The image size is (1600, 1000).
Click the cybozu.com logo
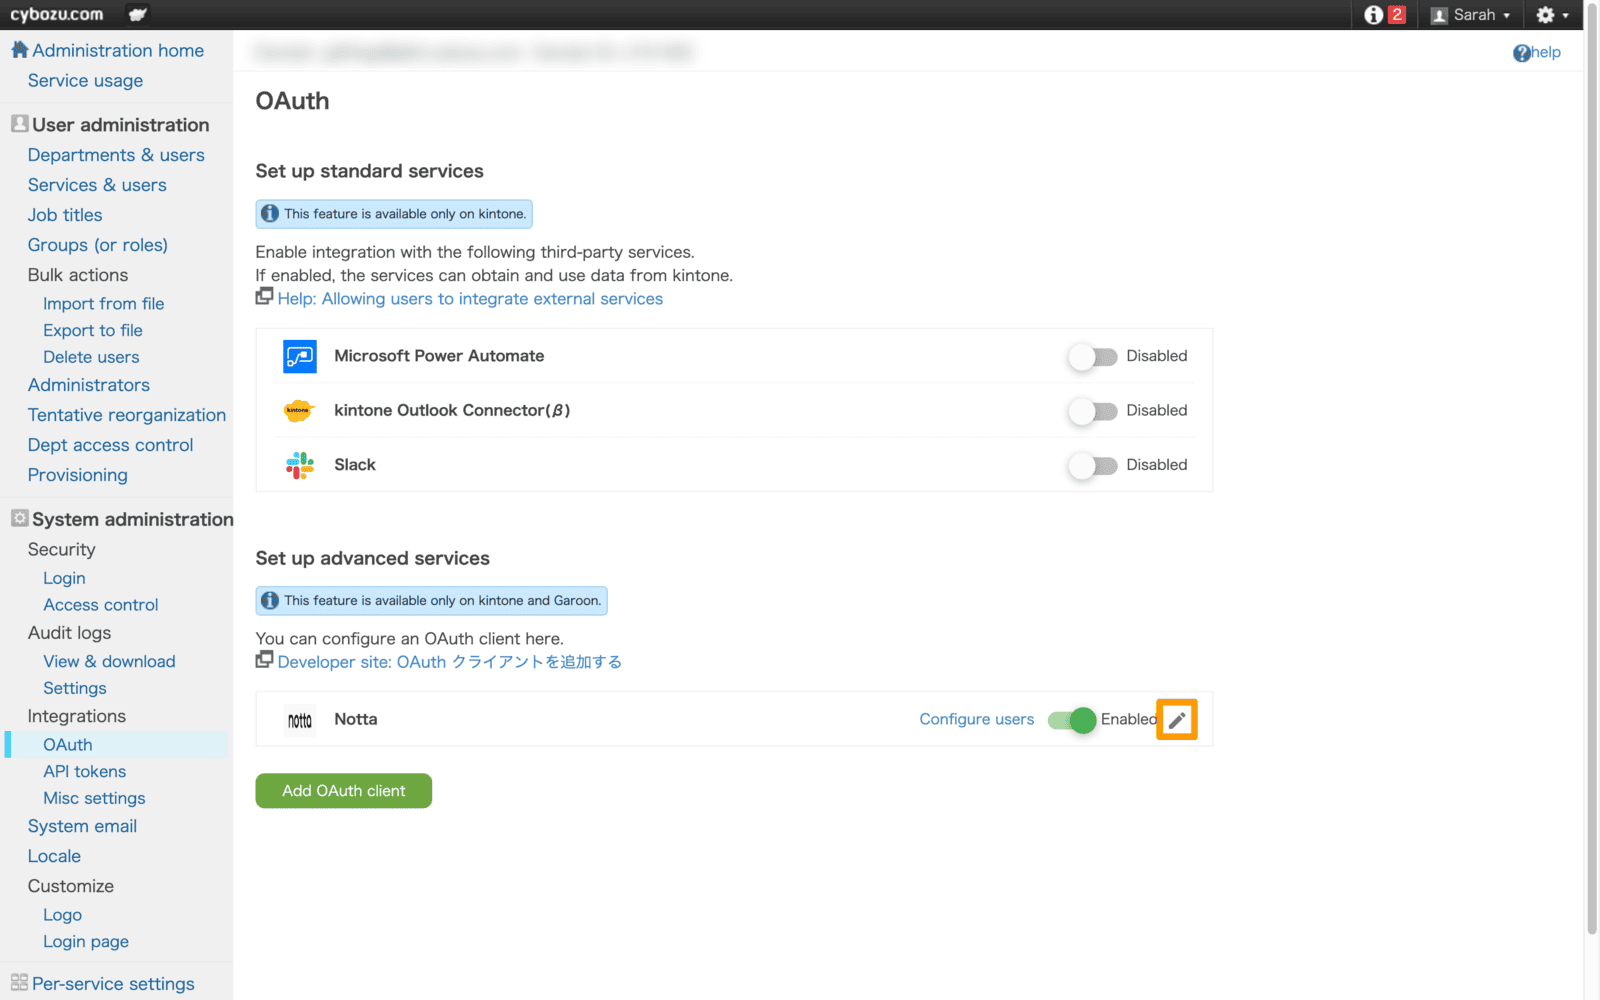click(57, 14)
